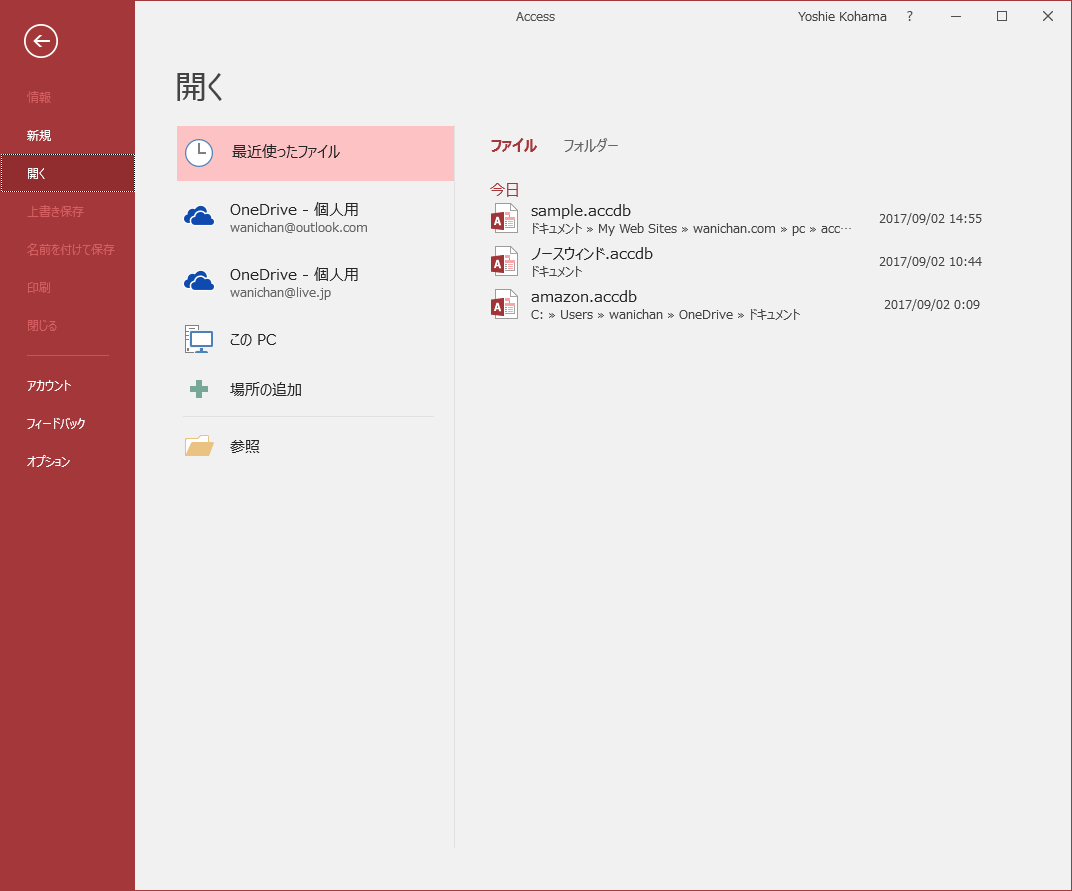Switch to the フォルダー tab

[x=591, y=146]
